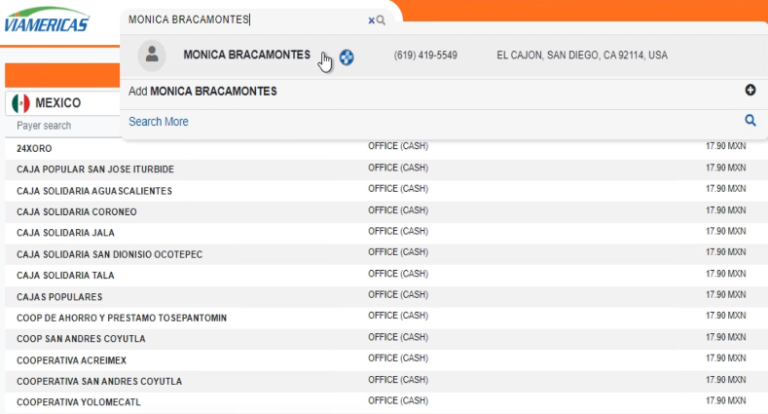Select payer COOP DE AHORRO Y PRESTAMO TOSEPANTOMIN
This screenshot has width=768, height=414.
(x=121, y=318)
